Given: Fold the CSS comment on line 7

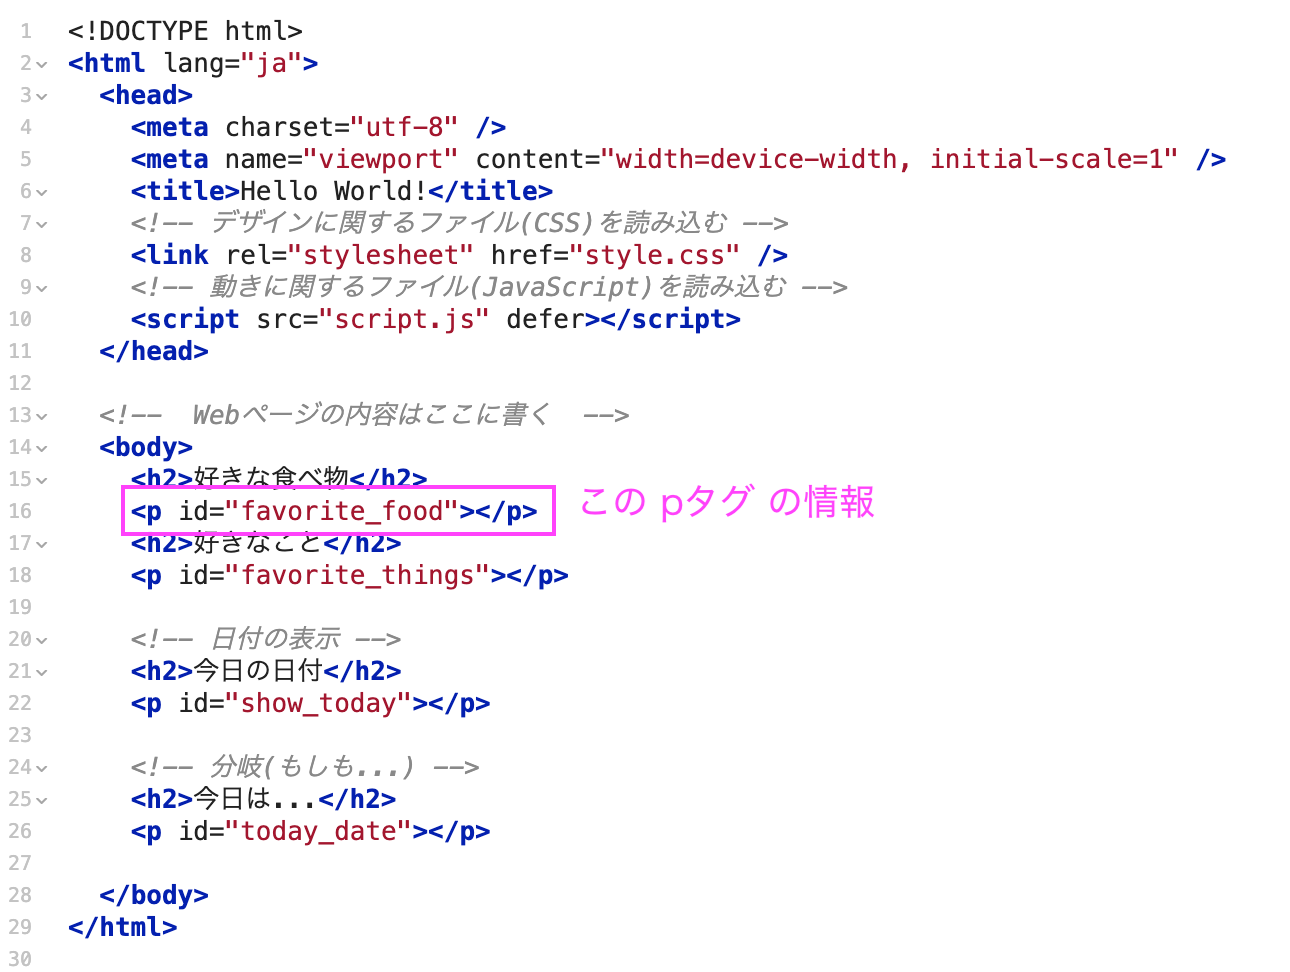Looking at the screenshot, I should [x=42, y=224].
